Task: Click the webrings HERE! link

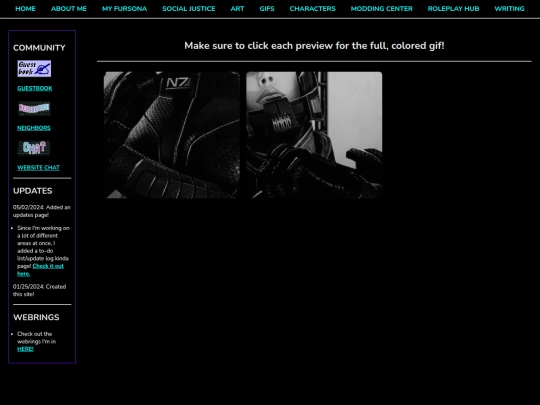Action: [x=25, y=349]
